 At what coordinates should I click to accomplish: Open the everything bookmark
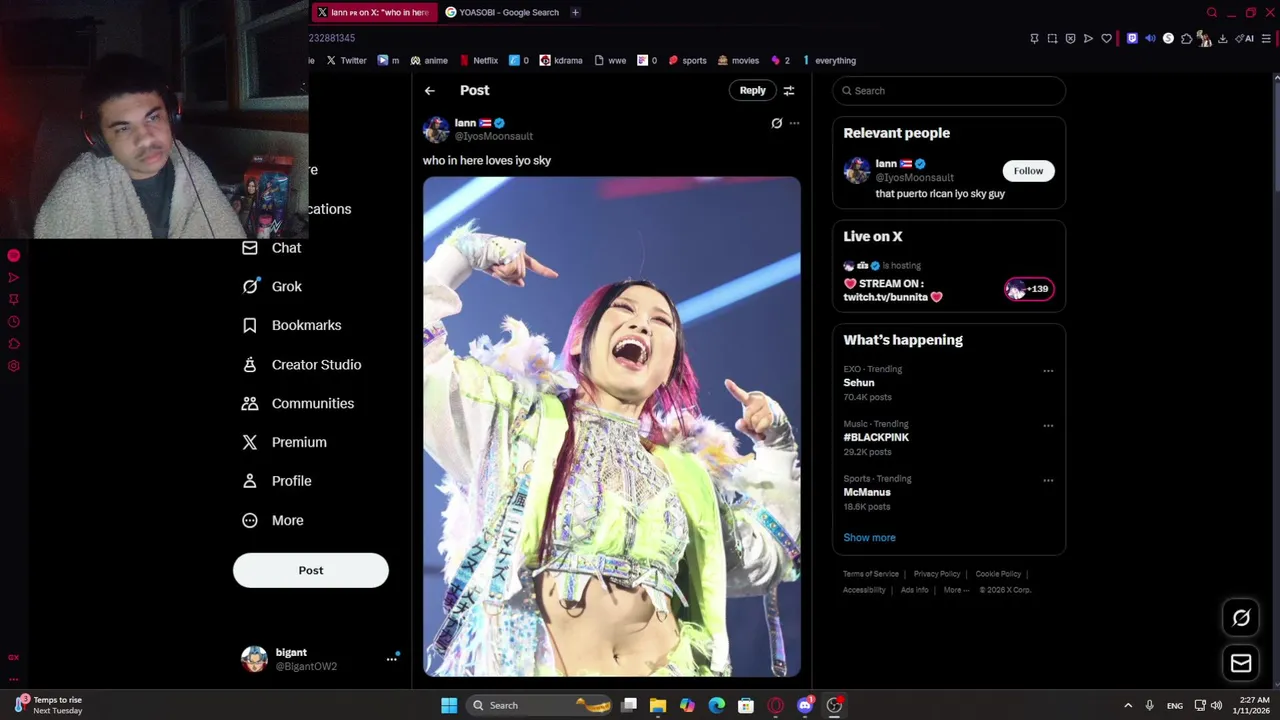click(x=828, y=61)
